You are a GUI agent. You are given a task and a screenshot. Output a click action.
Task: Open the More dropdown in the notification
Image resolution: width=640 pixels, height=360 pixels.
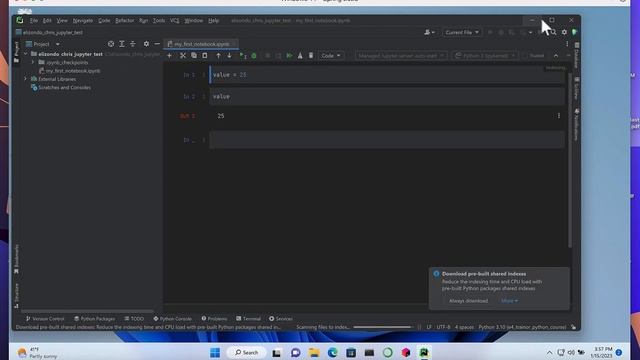click(509, 301)
